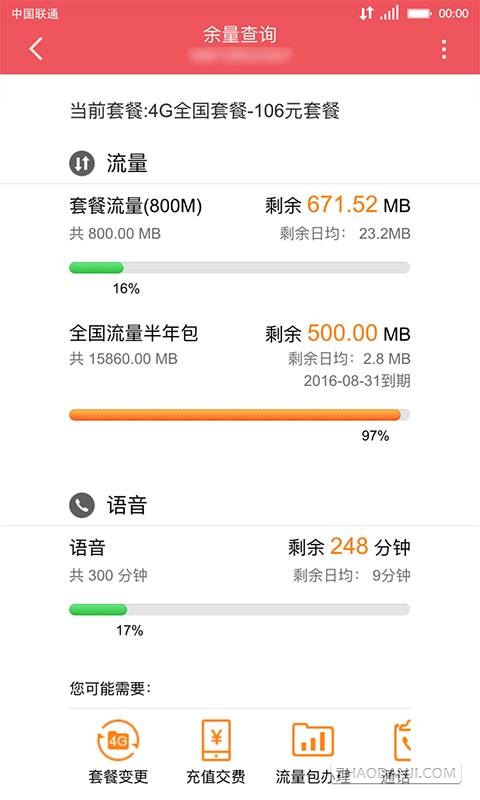480x800 pixels.
Task: Tap the 当前套餐 4G全国套餐-106元 line
Action: pyautogui.click(x=205, y=110)
